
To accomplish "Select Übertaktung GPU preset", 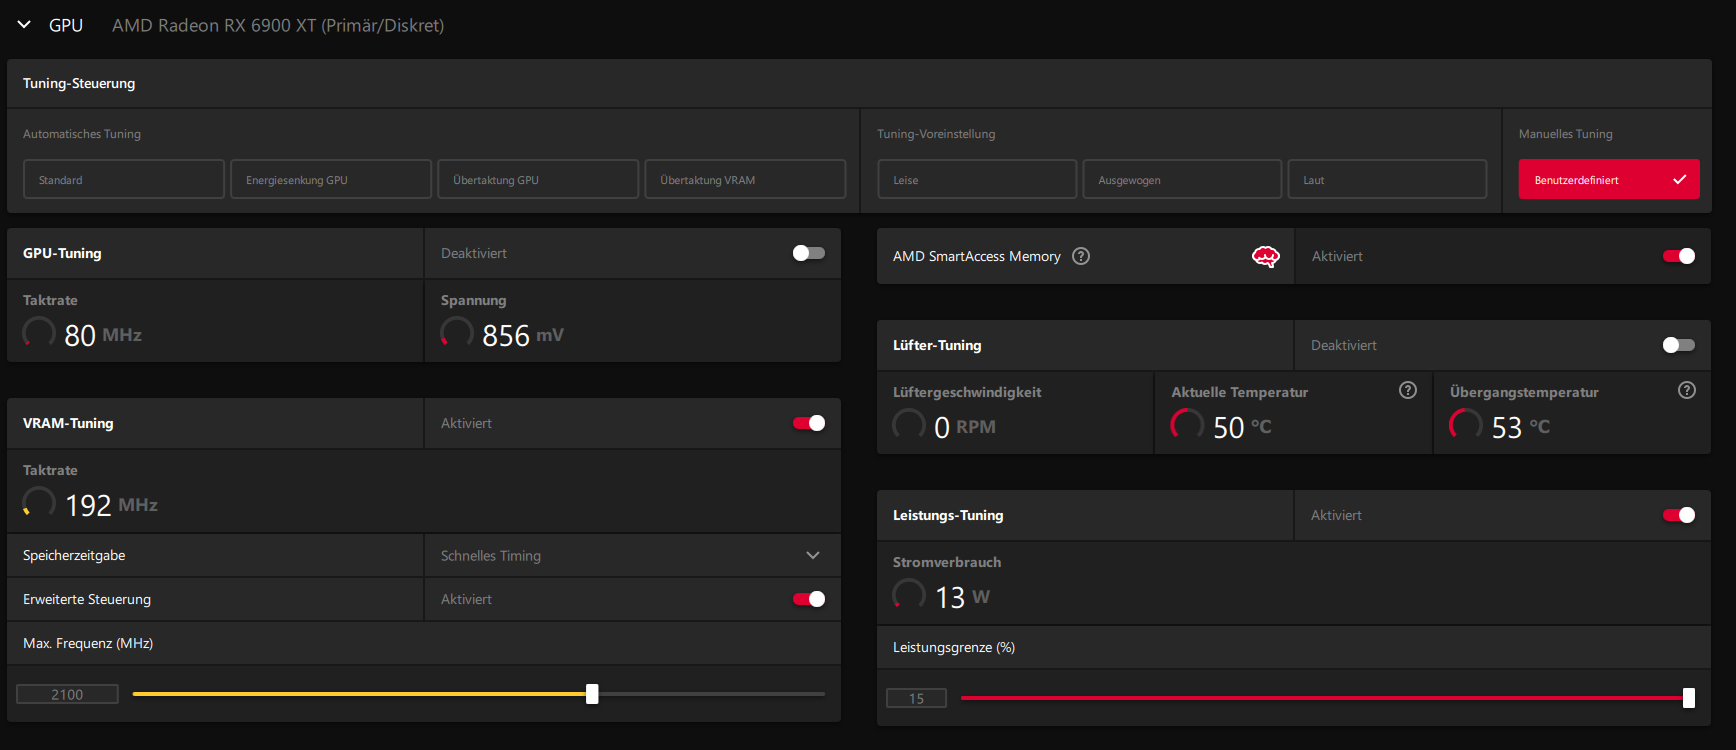I will 538,179.
